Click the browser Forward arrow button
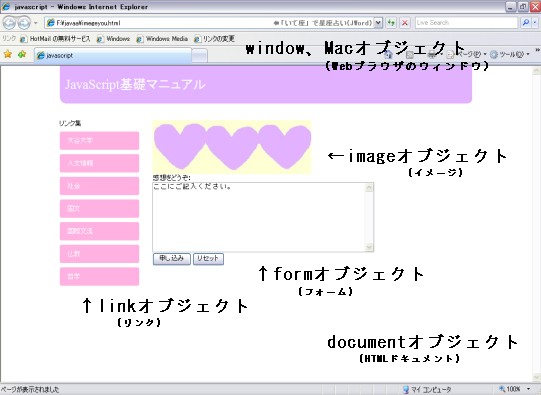The image size is (541, 395). (23, 23)
